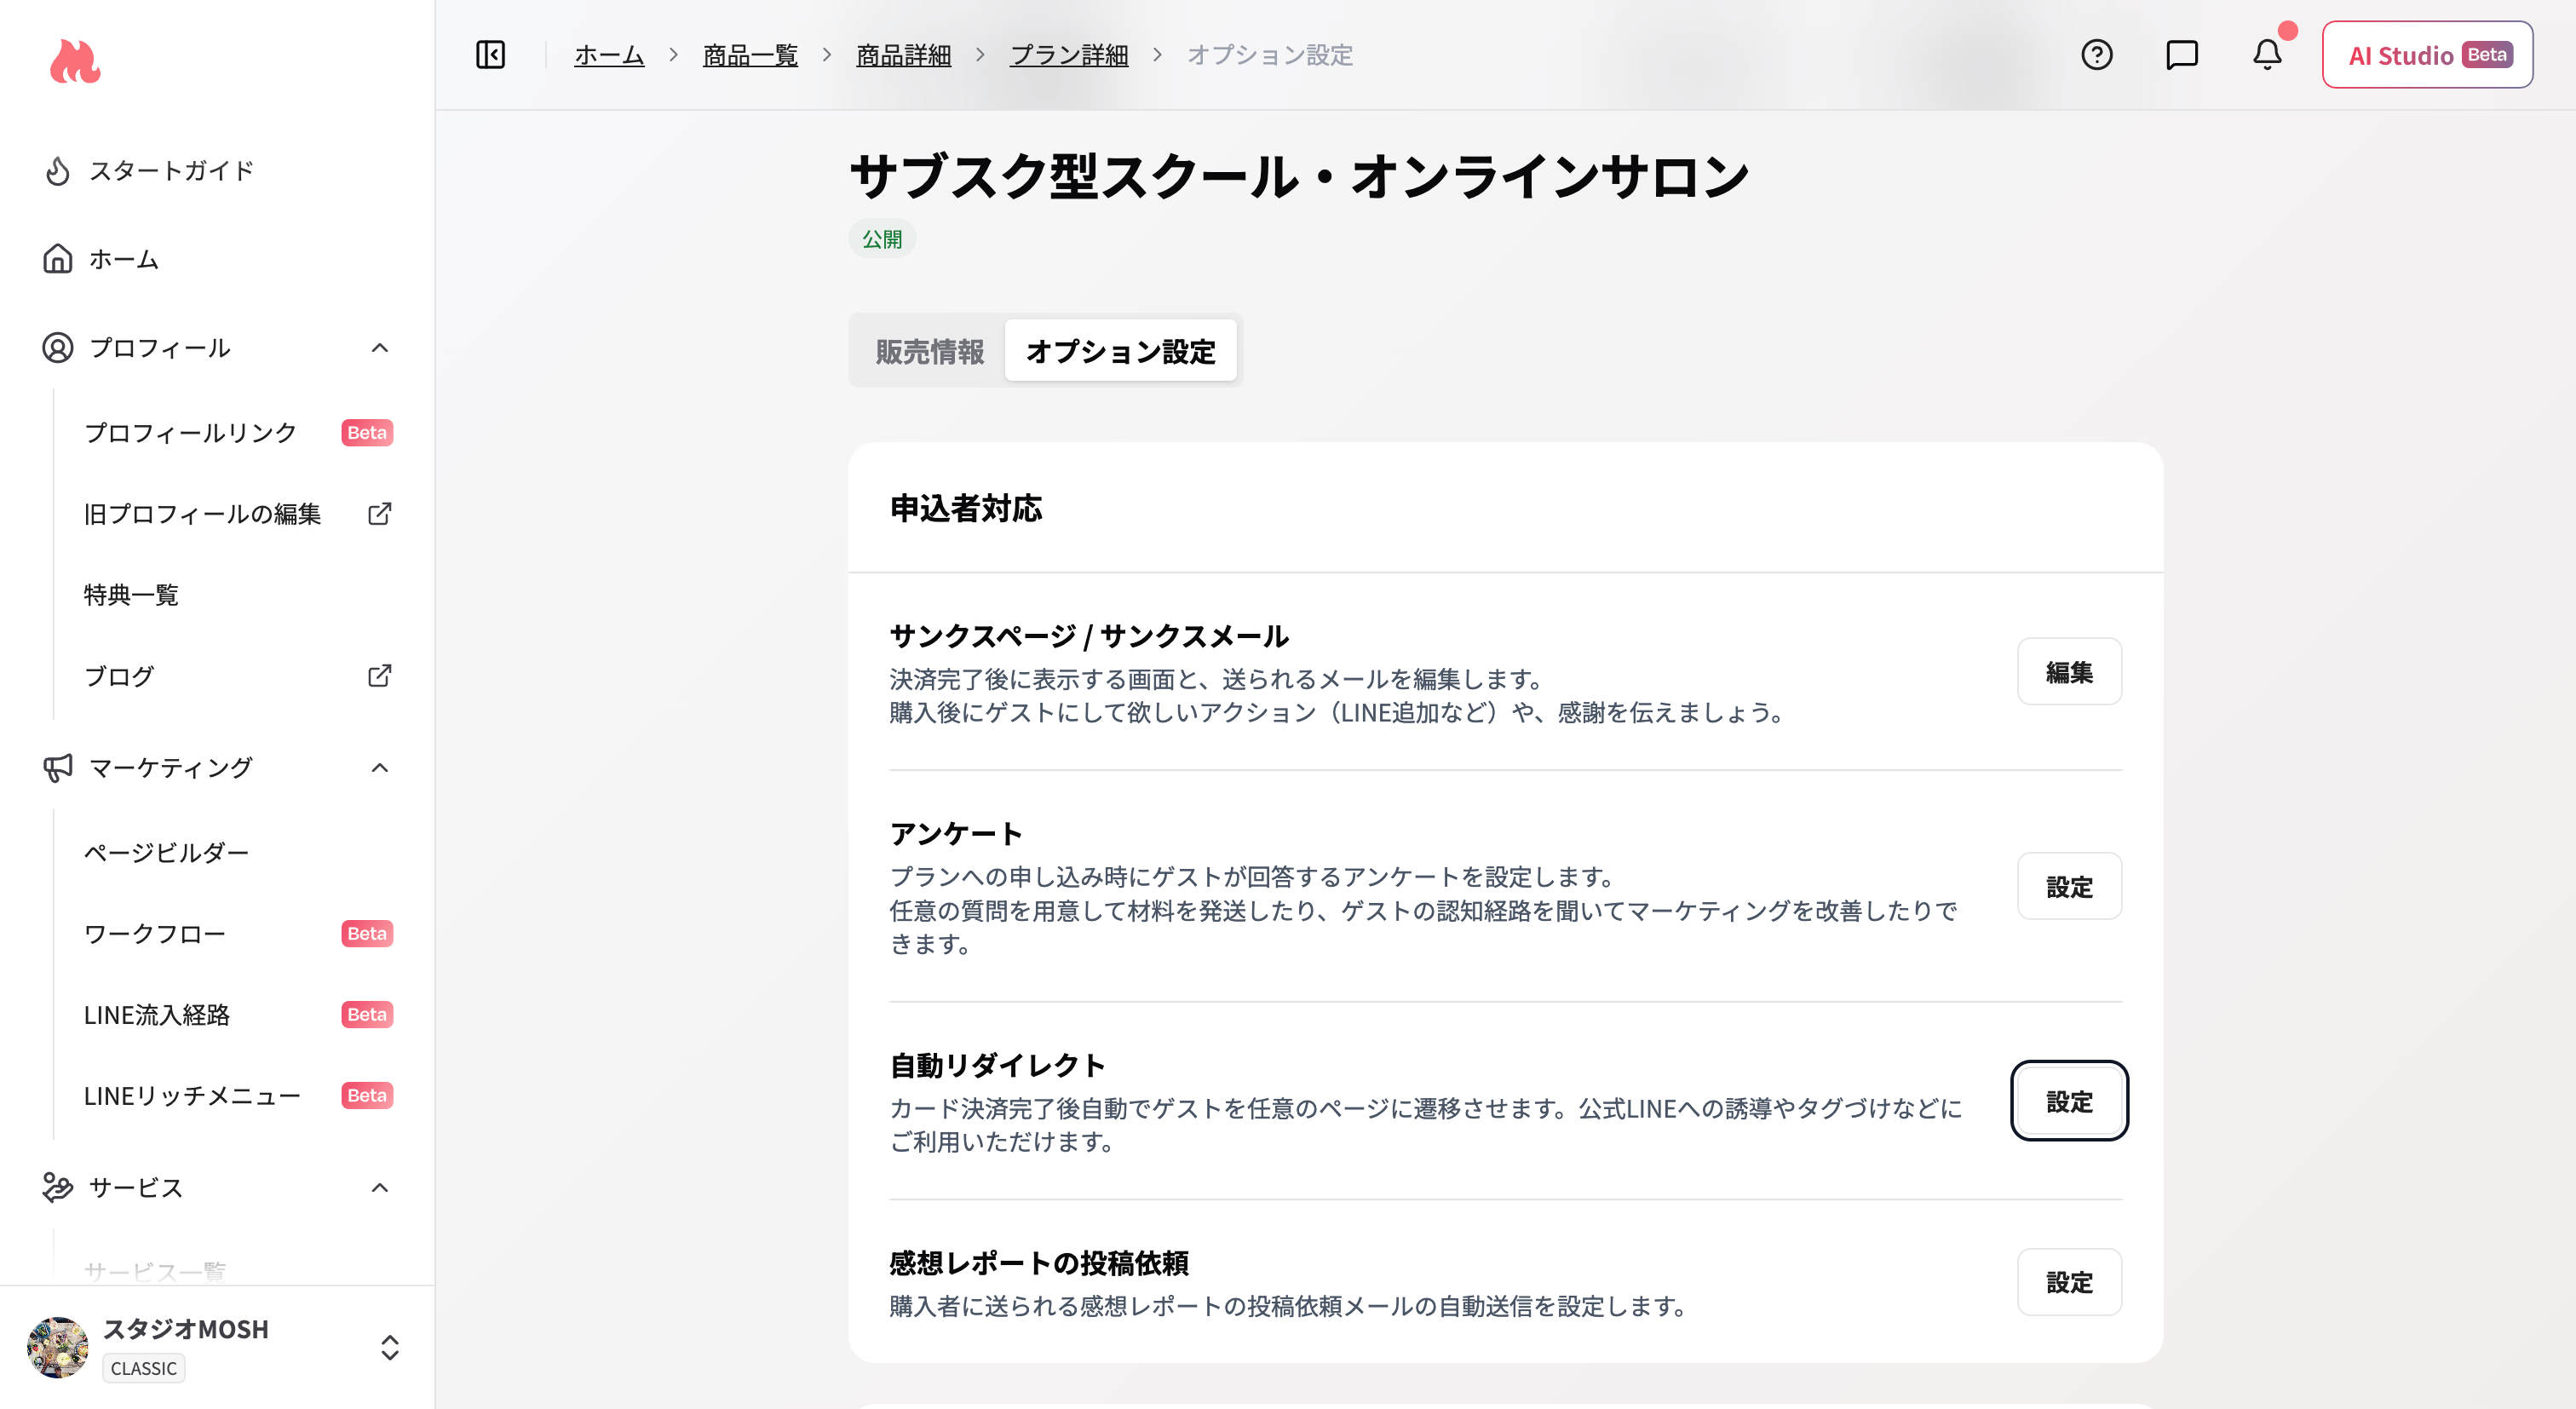Click the Start Guide flame icon
This screenshot has width=2576, height=1409.
[x=58, y=171]
